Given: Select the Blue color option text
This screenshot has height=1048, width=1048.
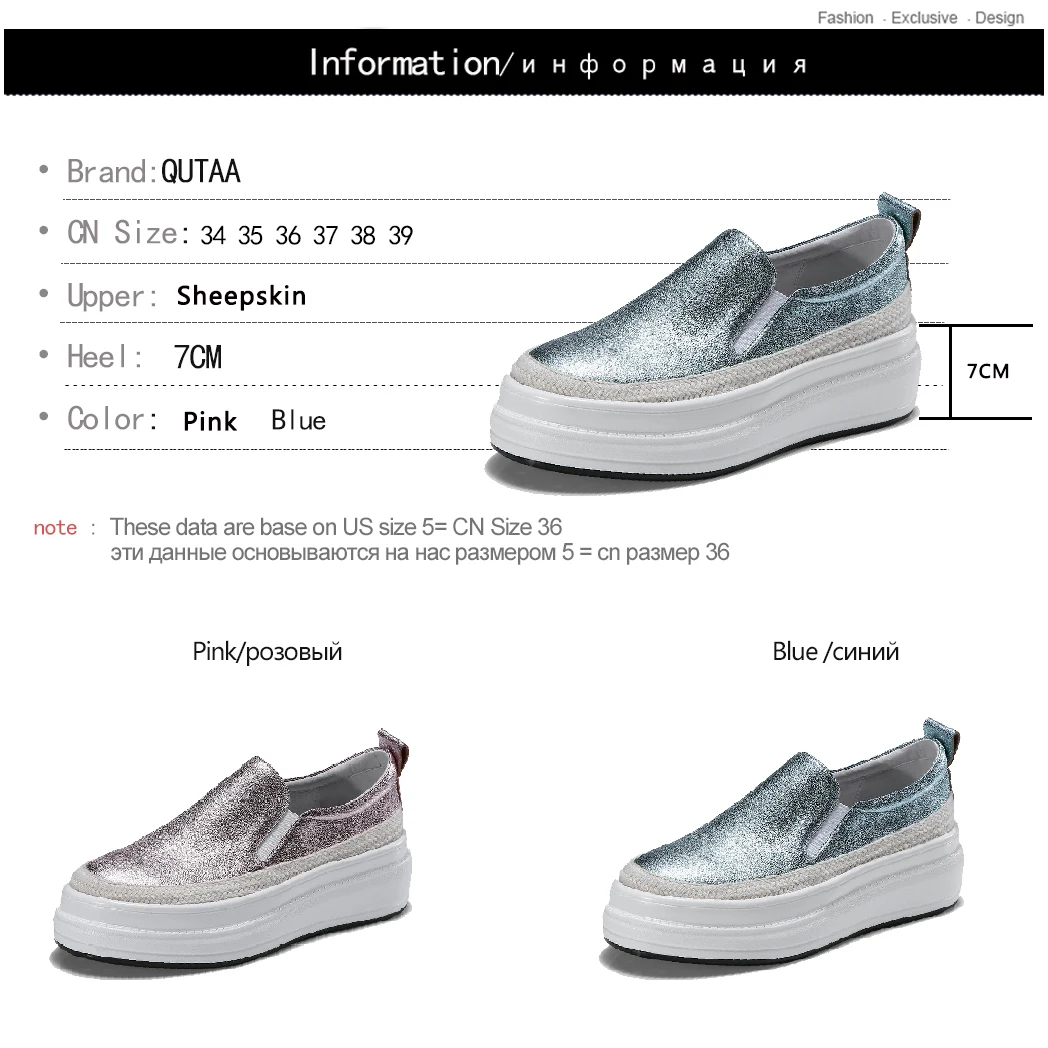Looking at the screenshot, I should [298, 420].
